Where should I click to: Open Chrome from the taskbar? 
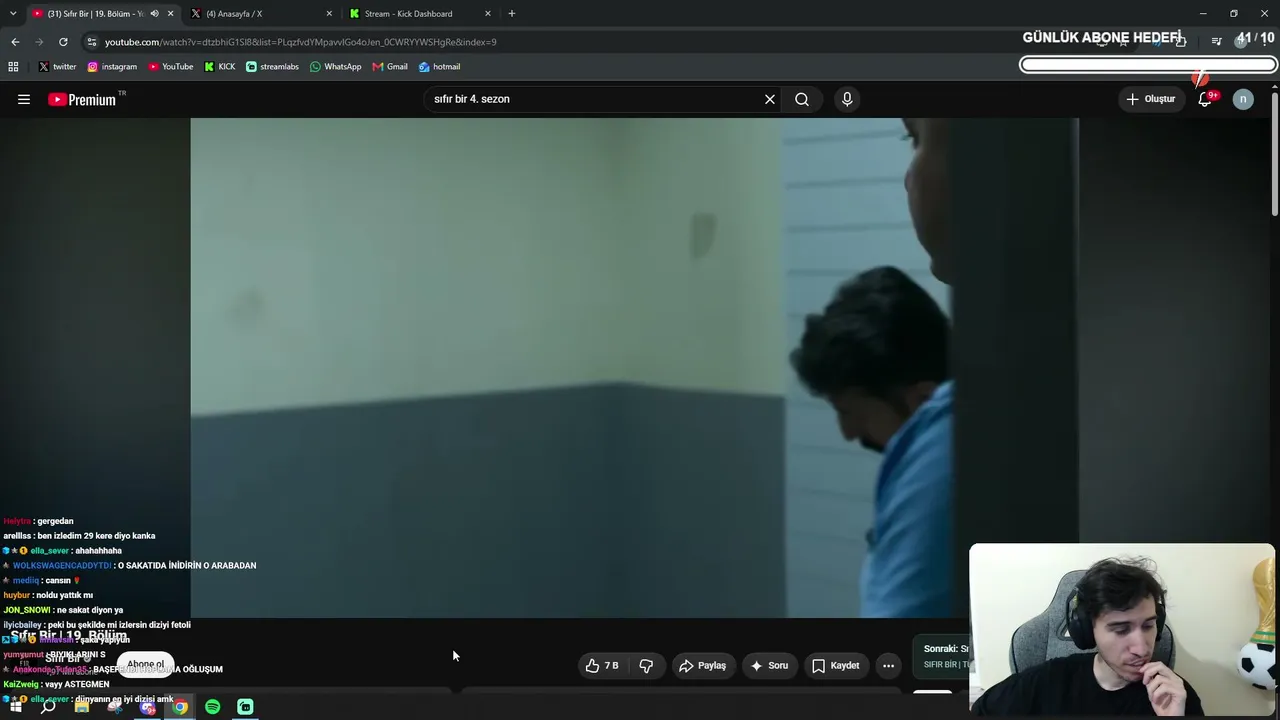point(180,707)
